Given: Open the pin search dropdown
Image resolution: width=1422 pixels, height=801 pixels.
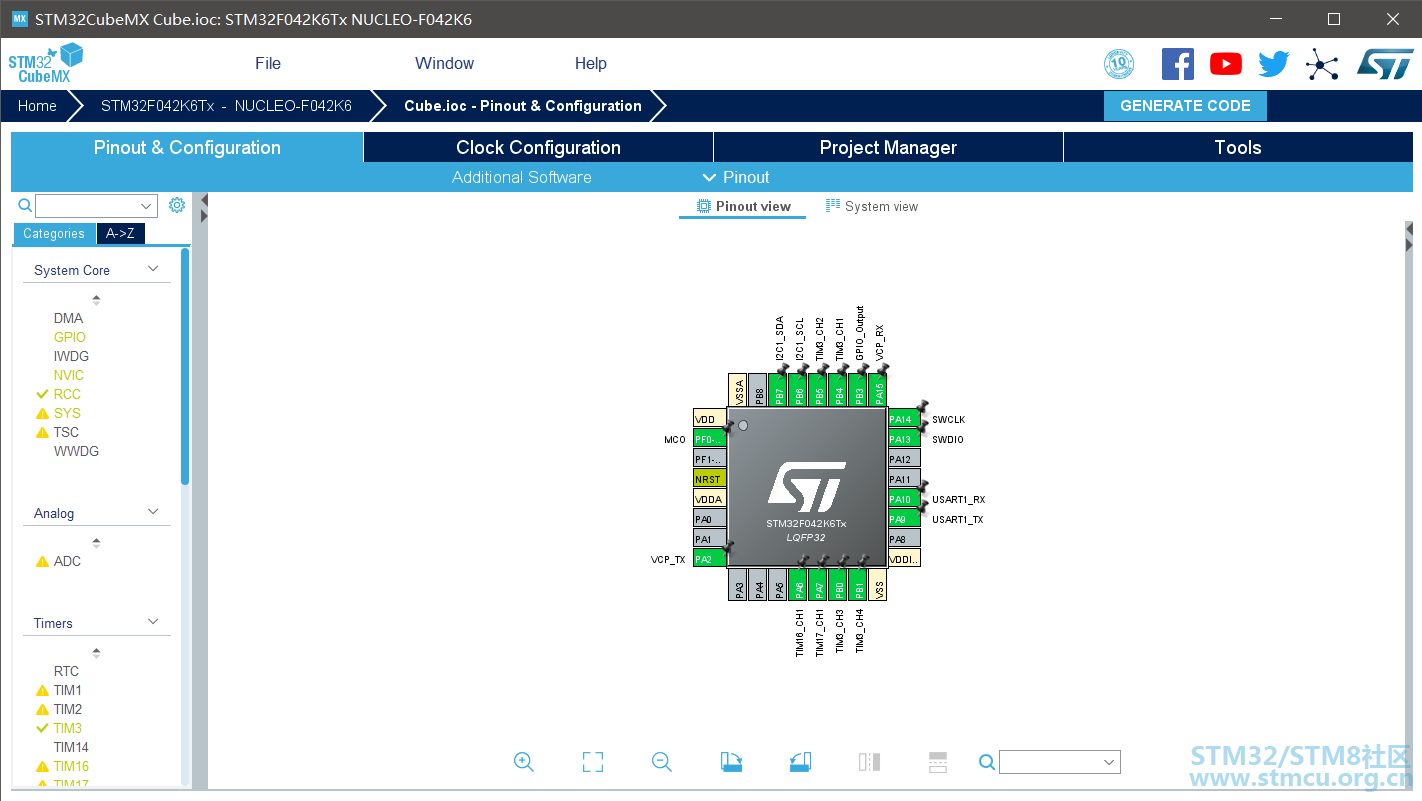Looking at the screenshot, I should pyautogui.click(x=1109, y=762).
